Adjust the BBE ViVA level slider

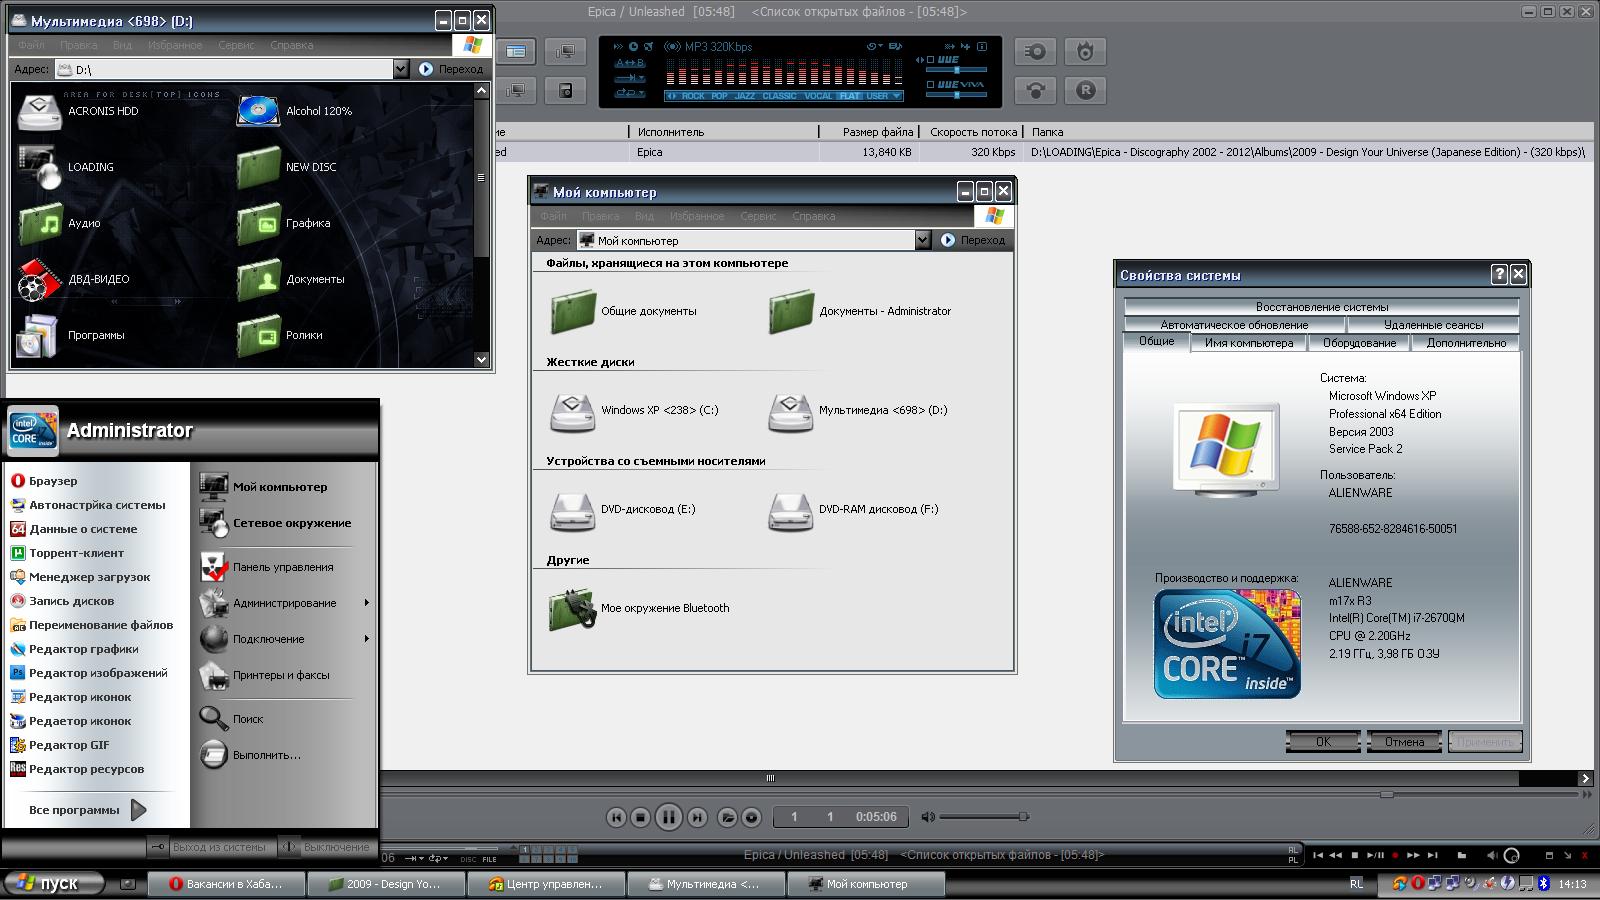[956, 95]
